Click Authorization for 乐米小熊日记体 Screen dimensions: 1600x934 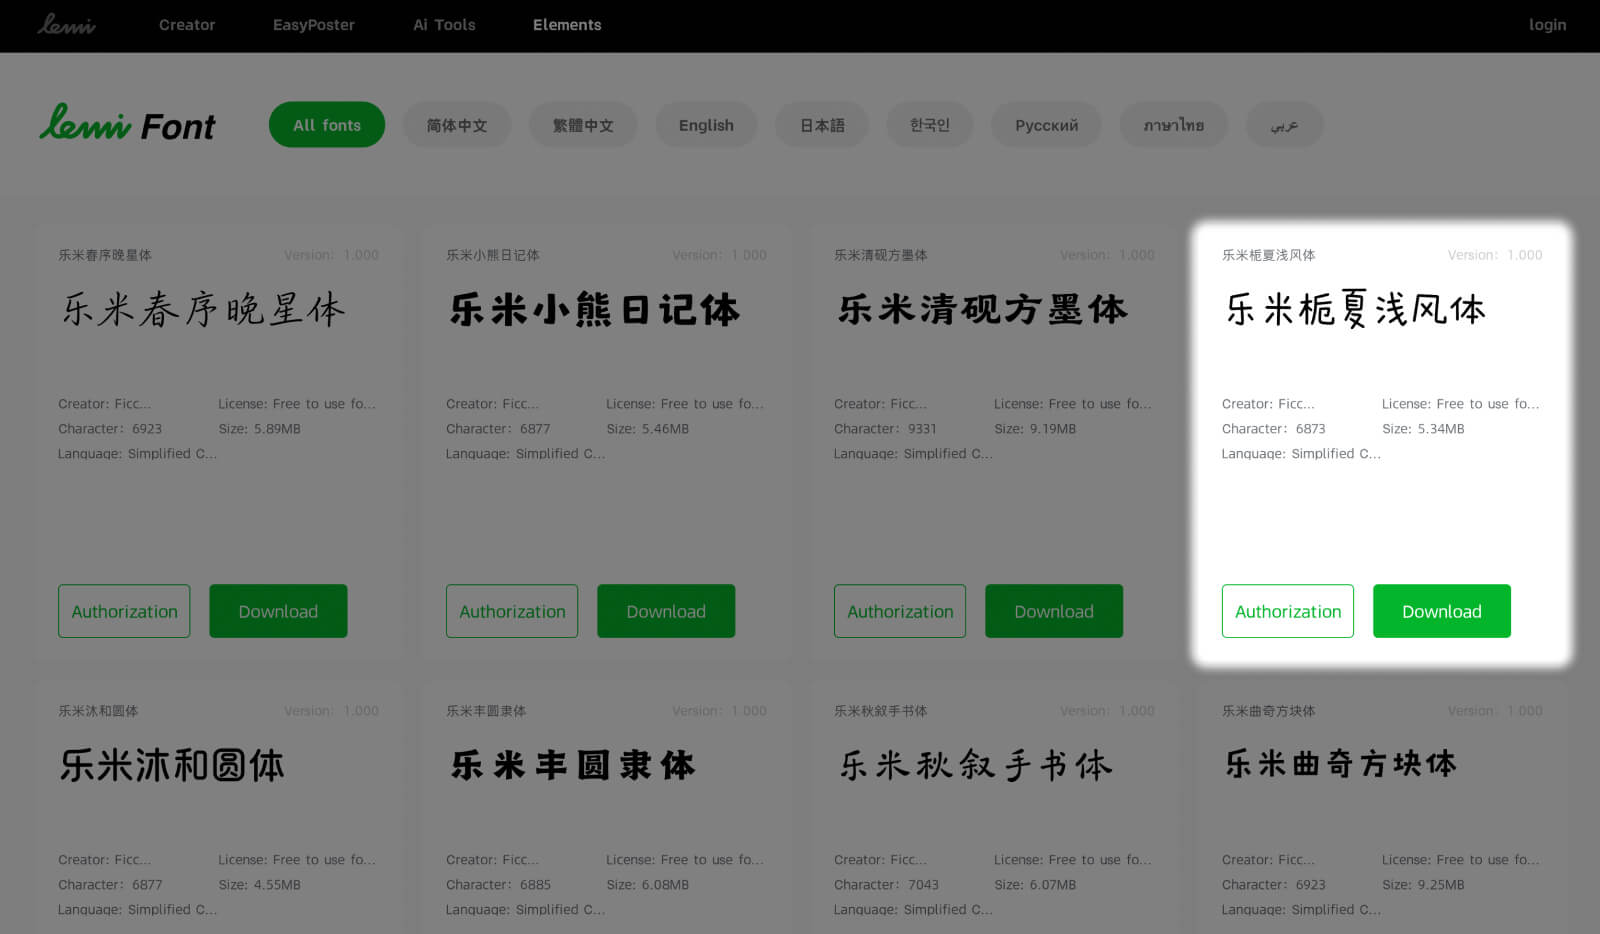[x=512, y=611]
